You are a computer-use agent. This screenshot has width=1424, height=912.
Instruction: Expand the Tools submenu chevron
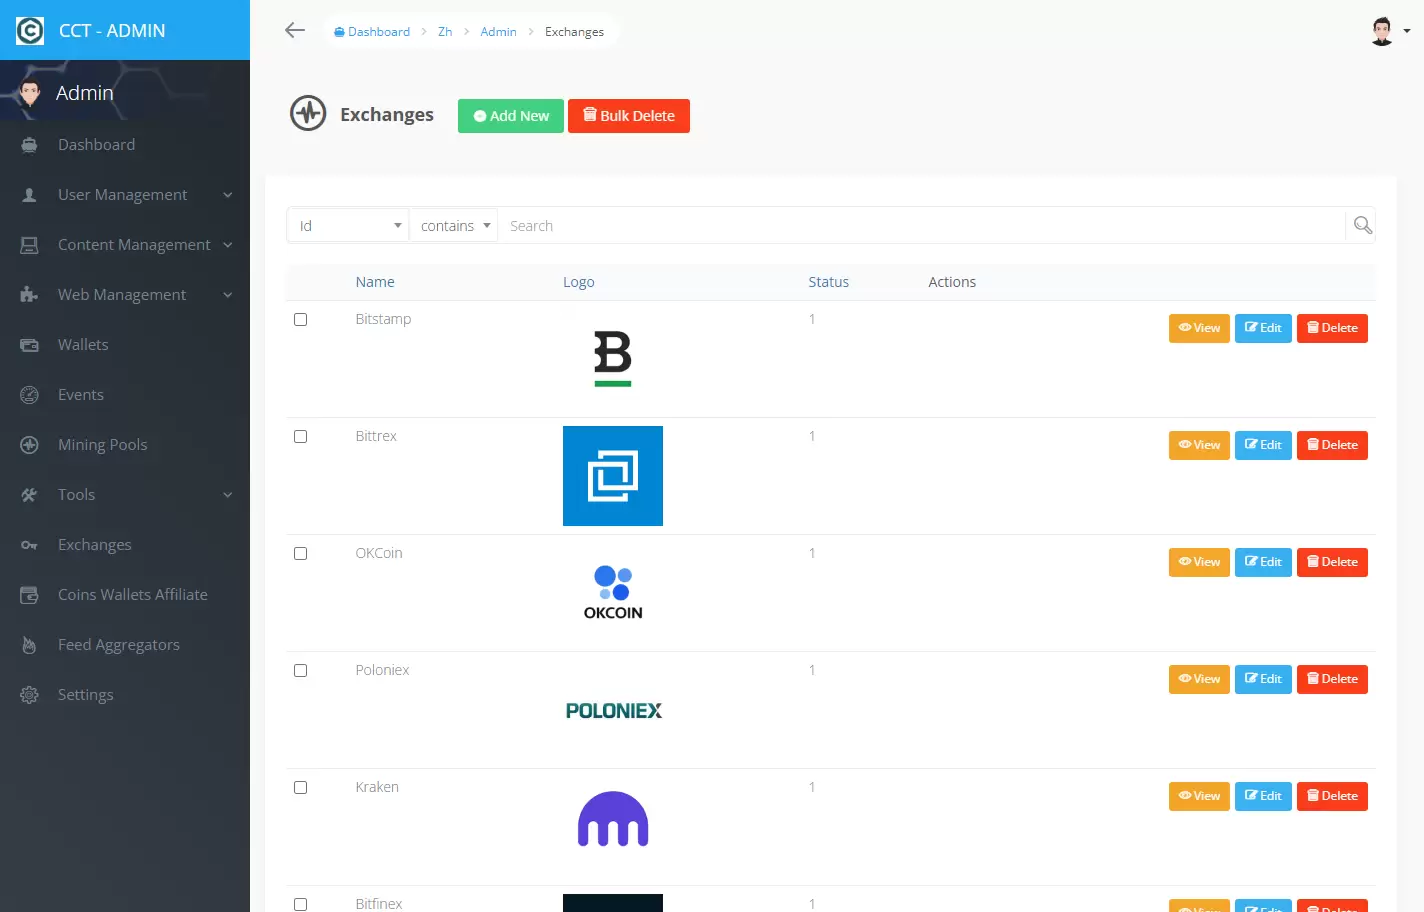(x=228, y=495)
